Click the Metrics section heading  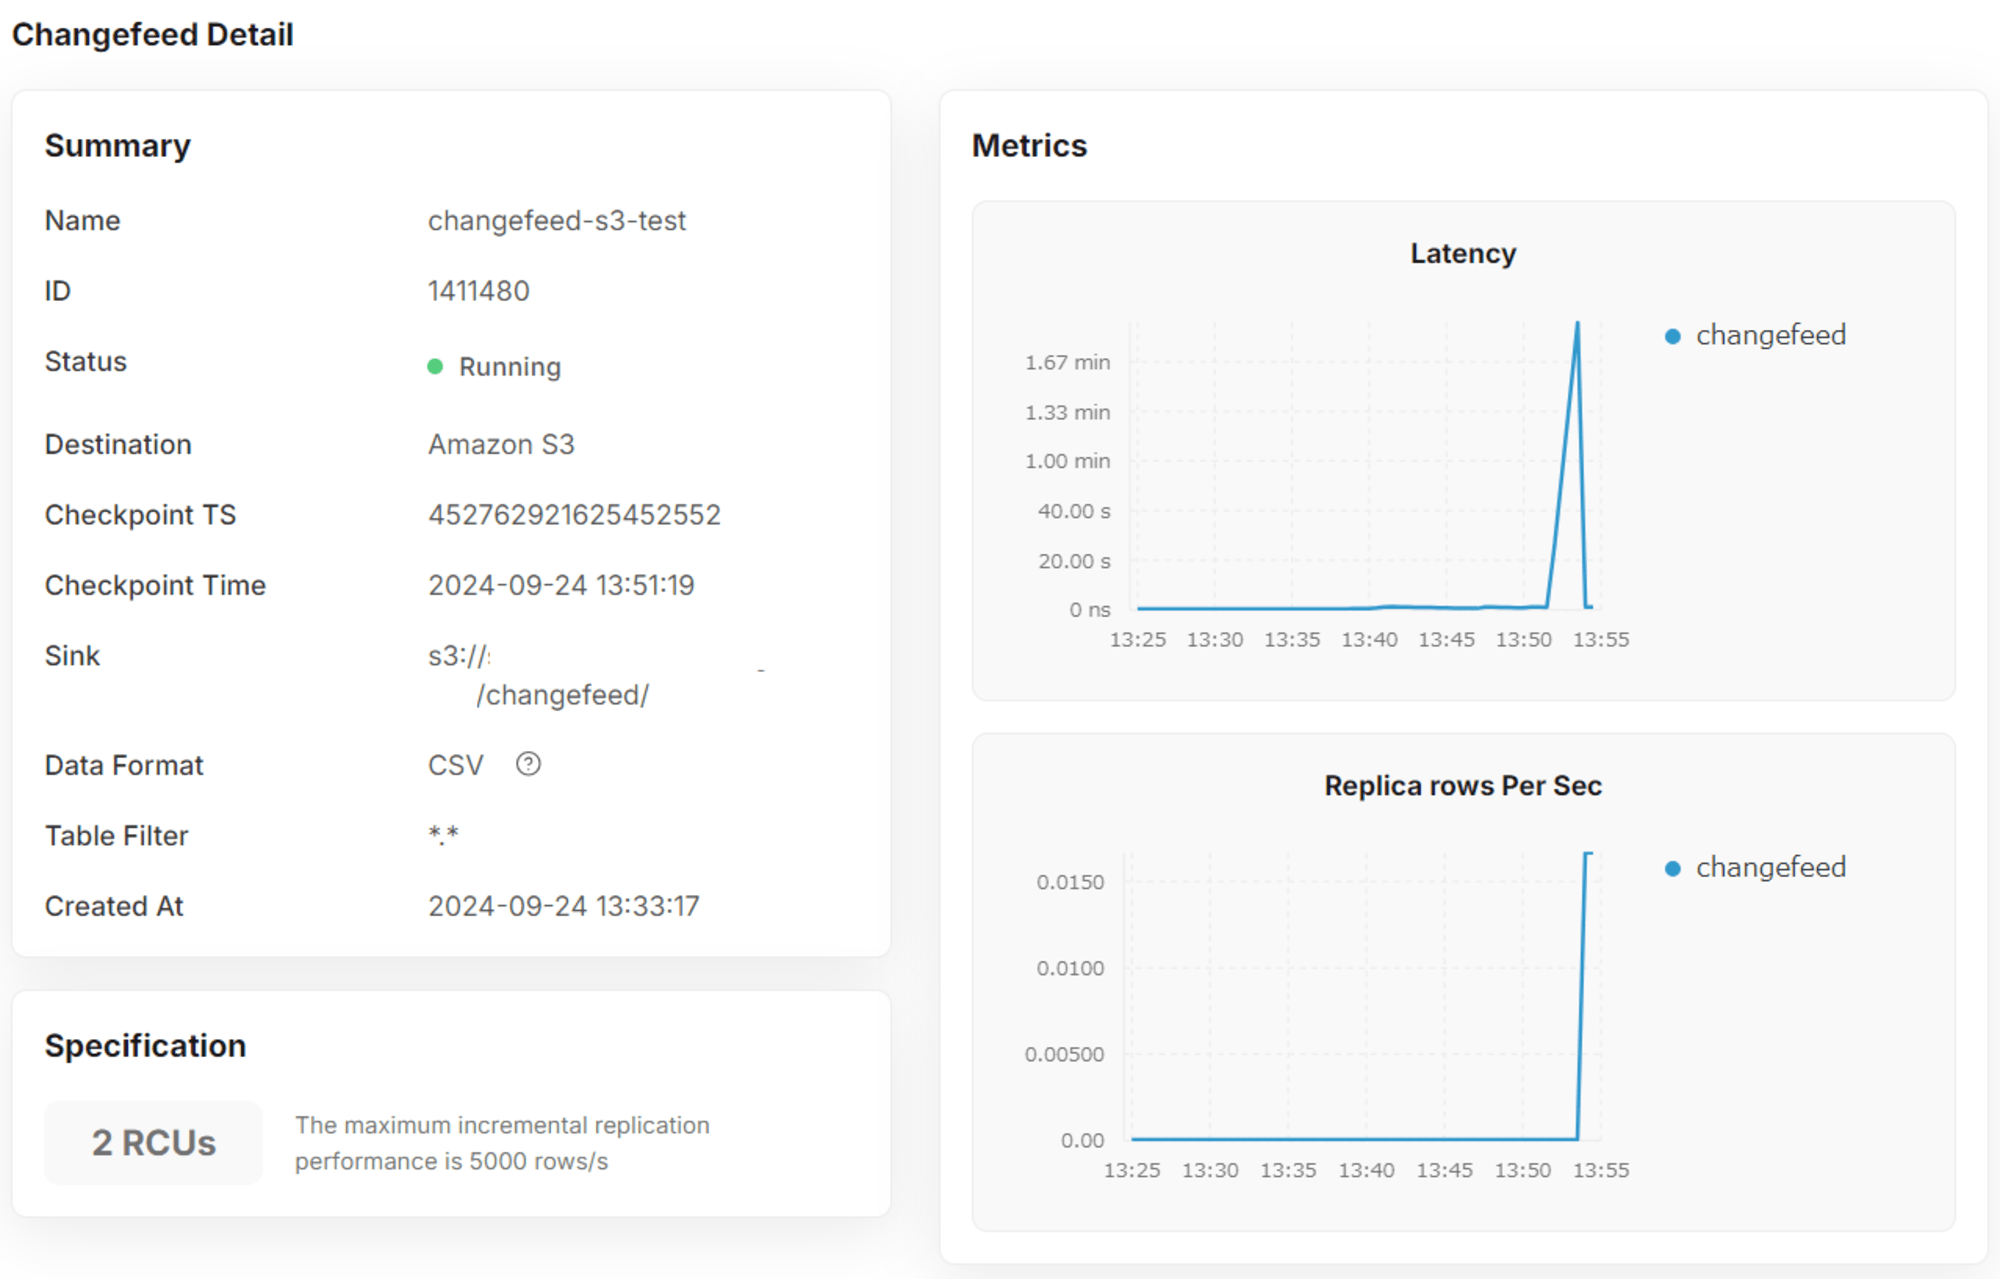pos(1029,146)
